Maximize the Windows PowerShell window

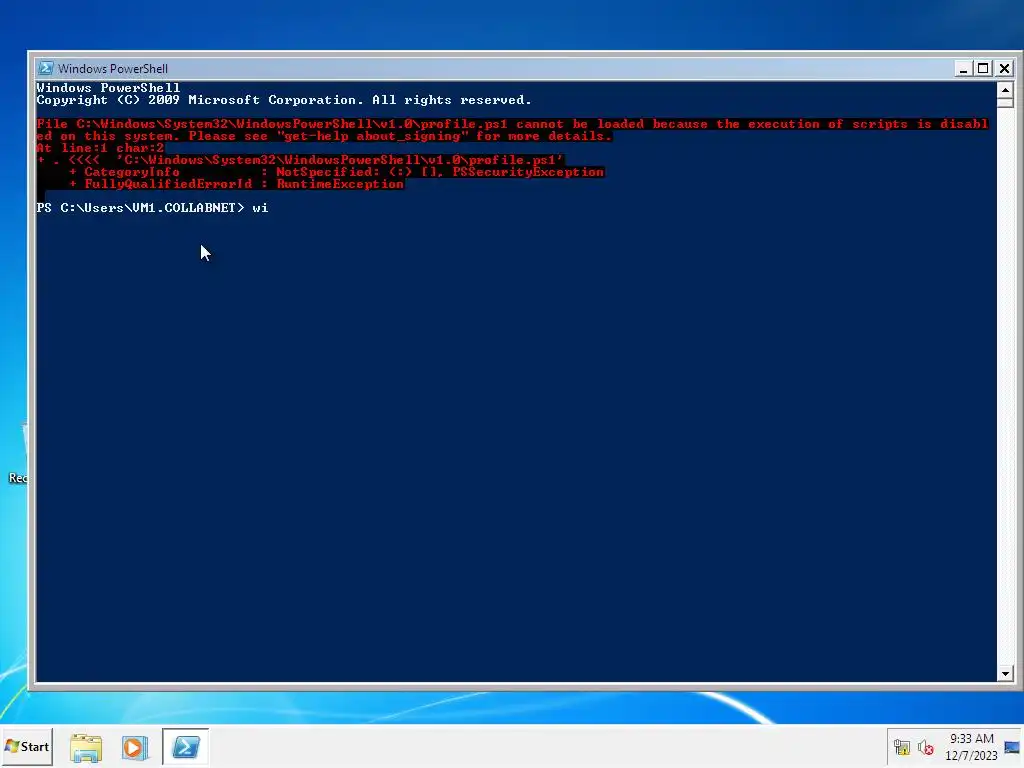click(984, 68)
